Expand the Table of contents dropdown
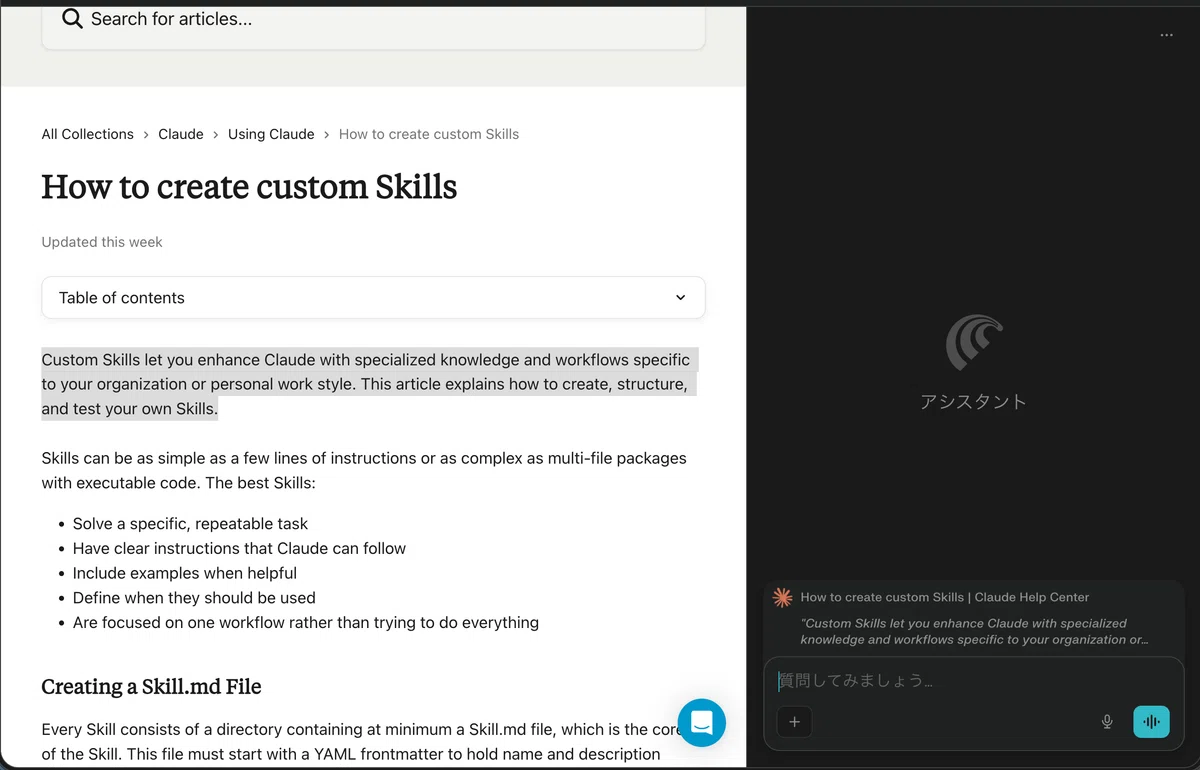The height and width of the screenshot is (770, 1200). 373,298
